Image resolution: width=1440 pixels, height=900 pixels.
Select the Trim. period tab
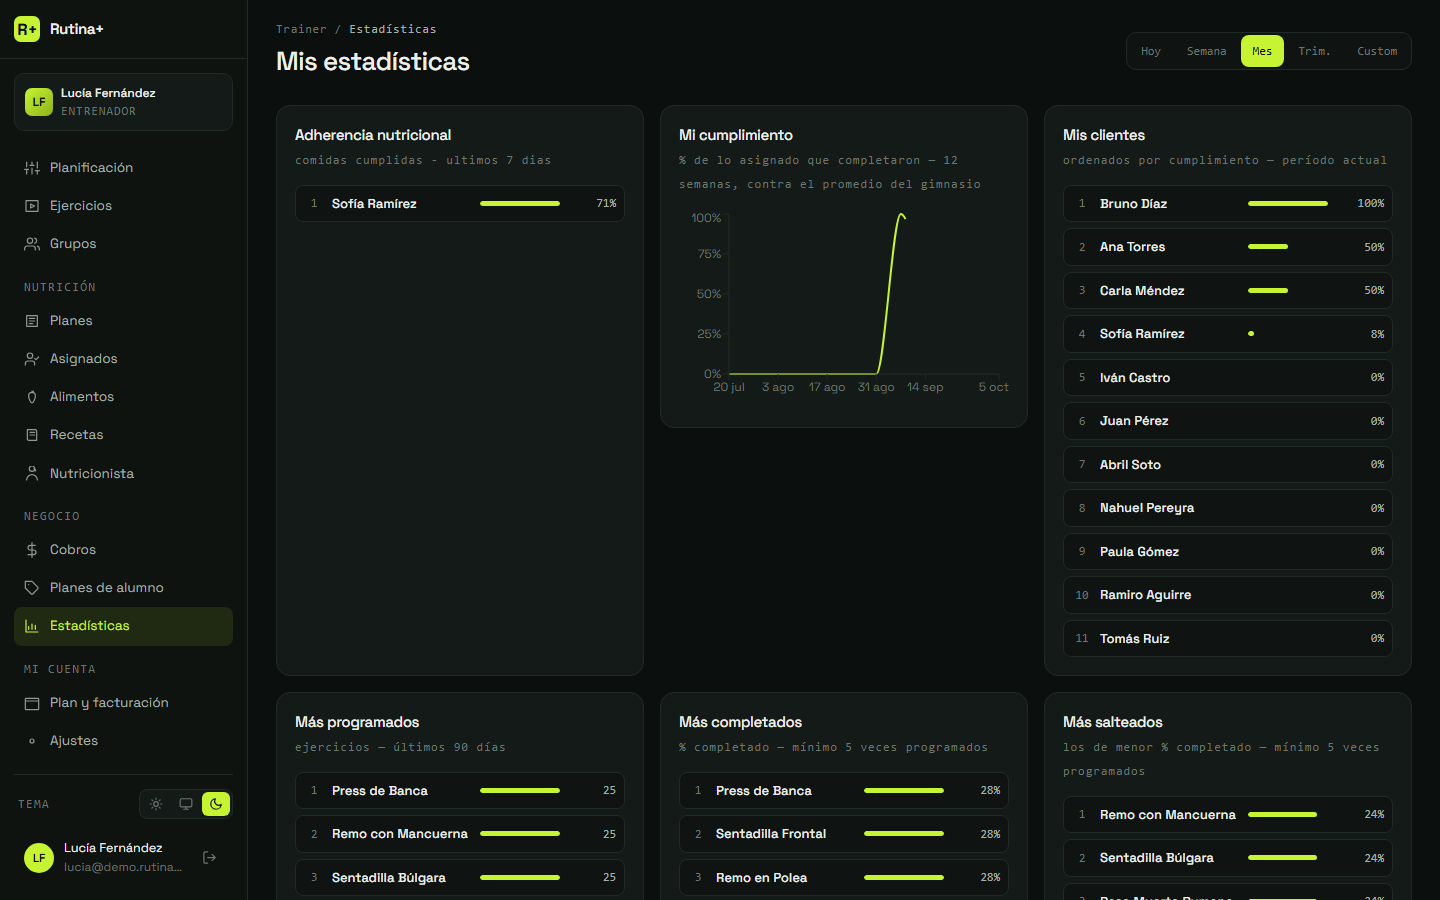tap(1314, 51)
